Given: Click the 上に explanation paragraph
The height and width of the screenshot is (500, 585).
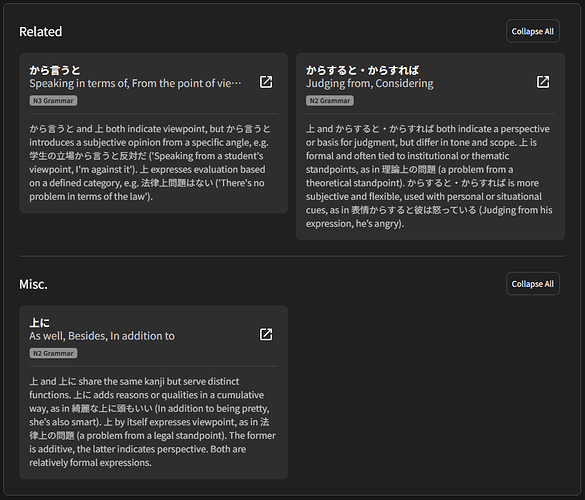Looking at the screenshot, I should pos(153,422).
